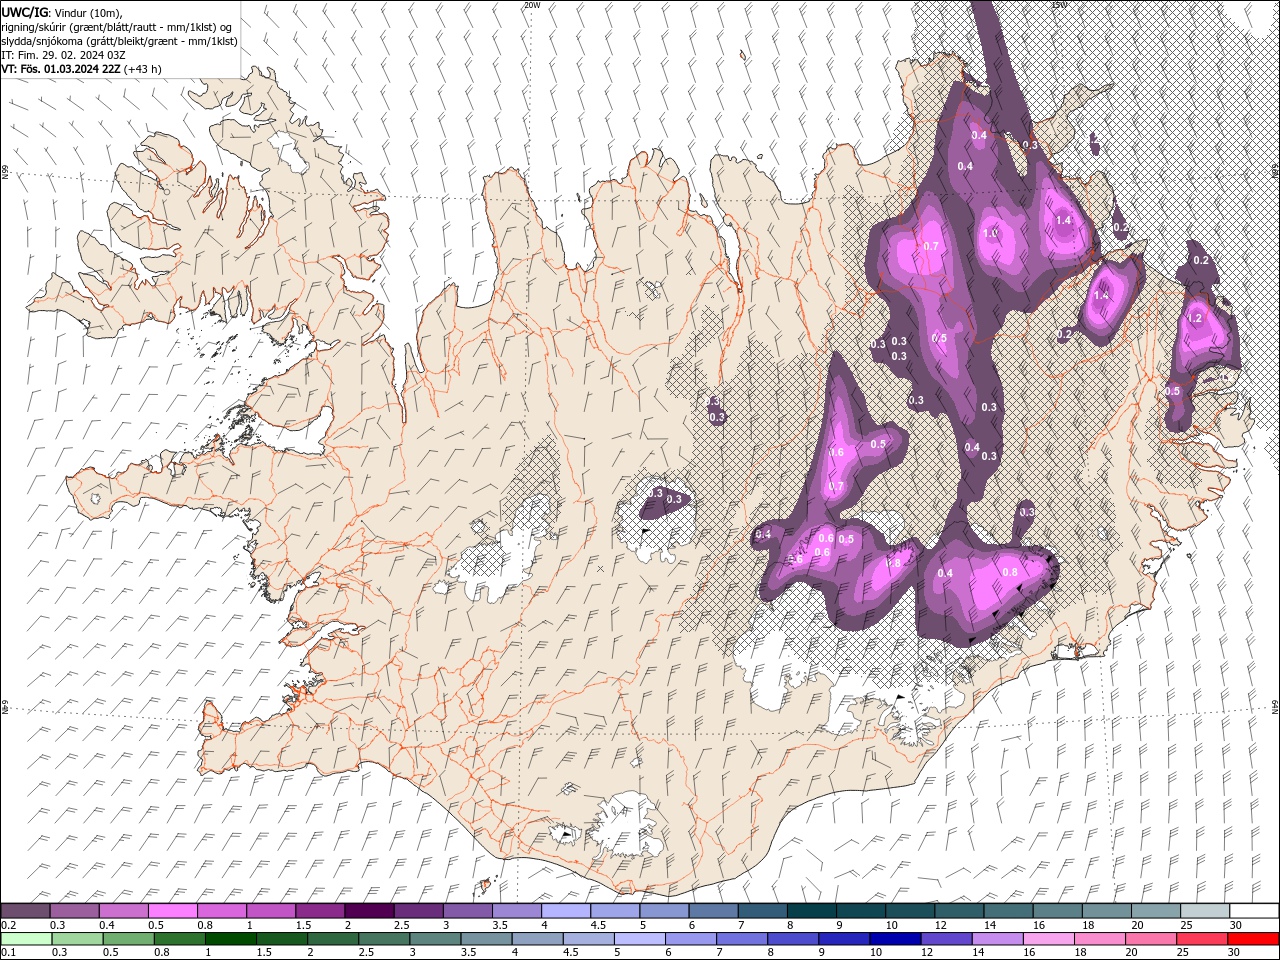The height and width of the screenshot is (960, 1280).
Task: Click the bright red 30 rain scale swatch
Action: pos(1253,939)
